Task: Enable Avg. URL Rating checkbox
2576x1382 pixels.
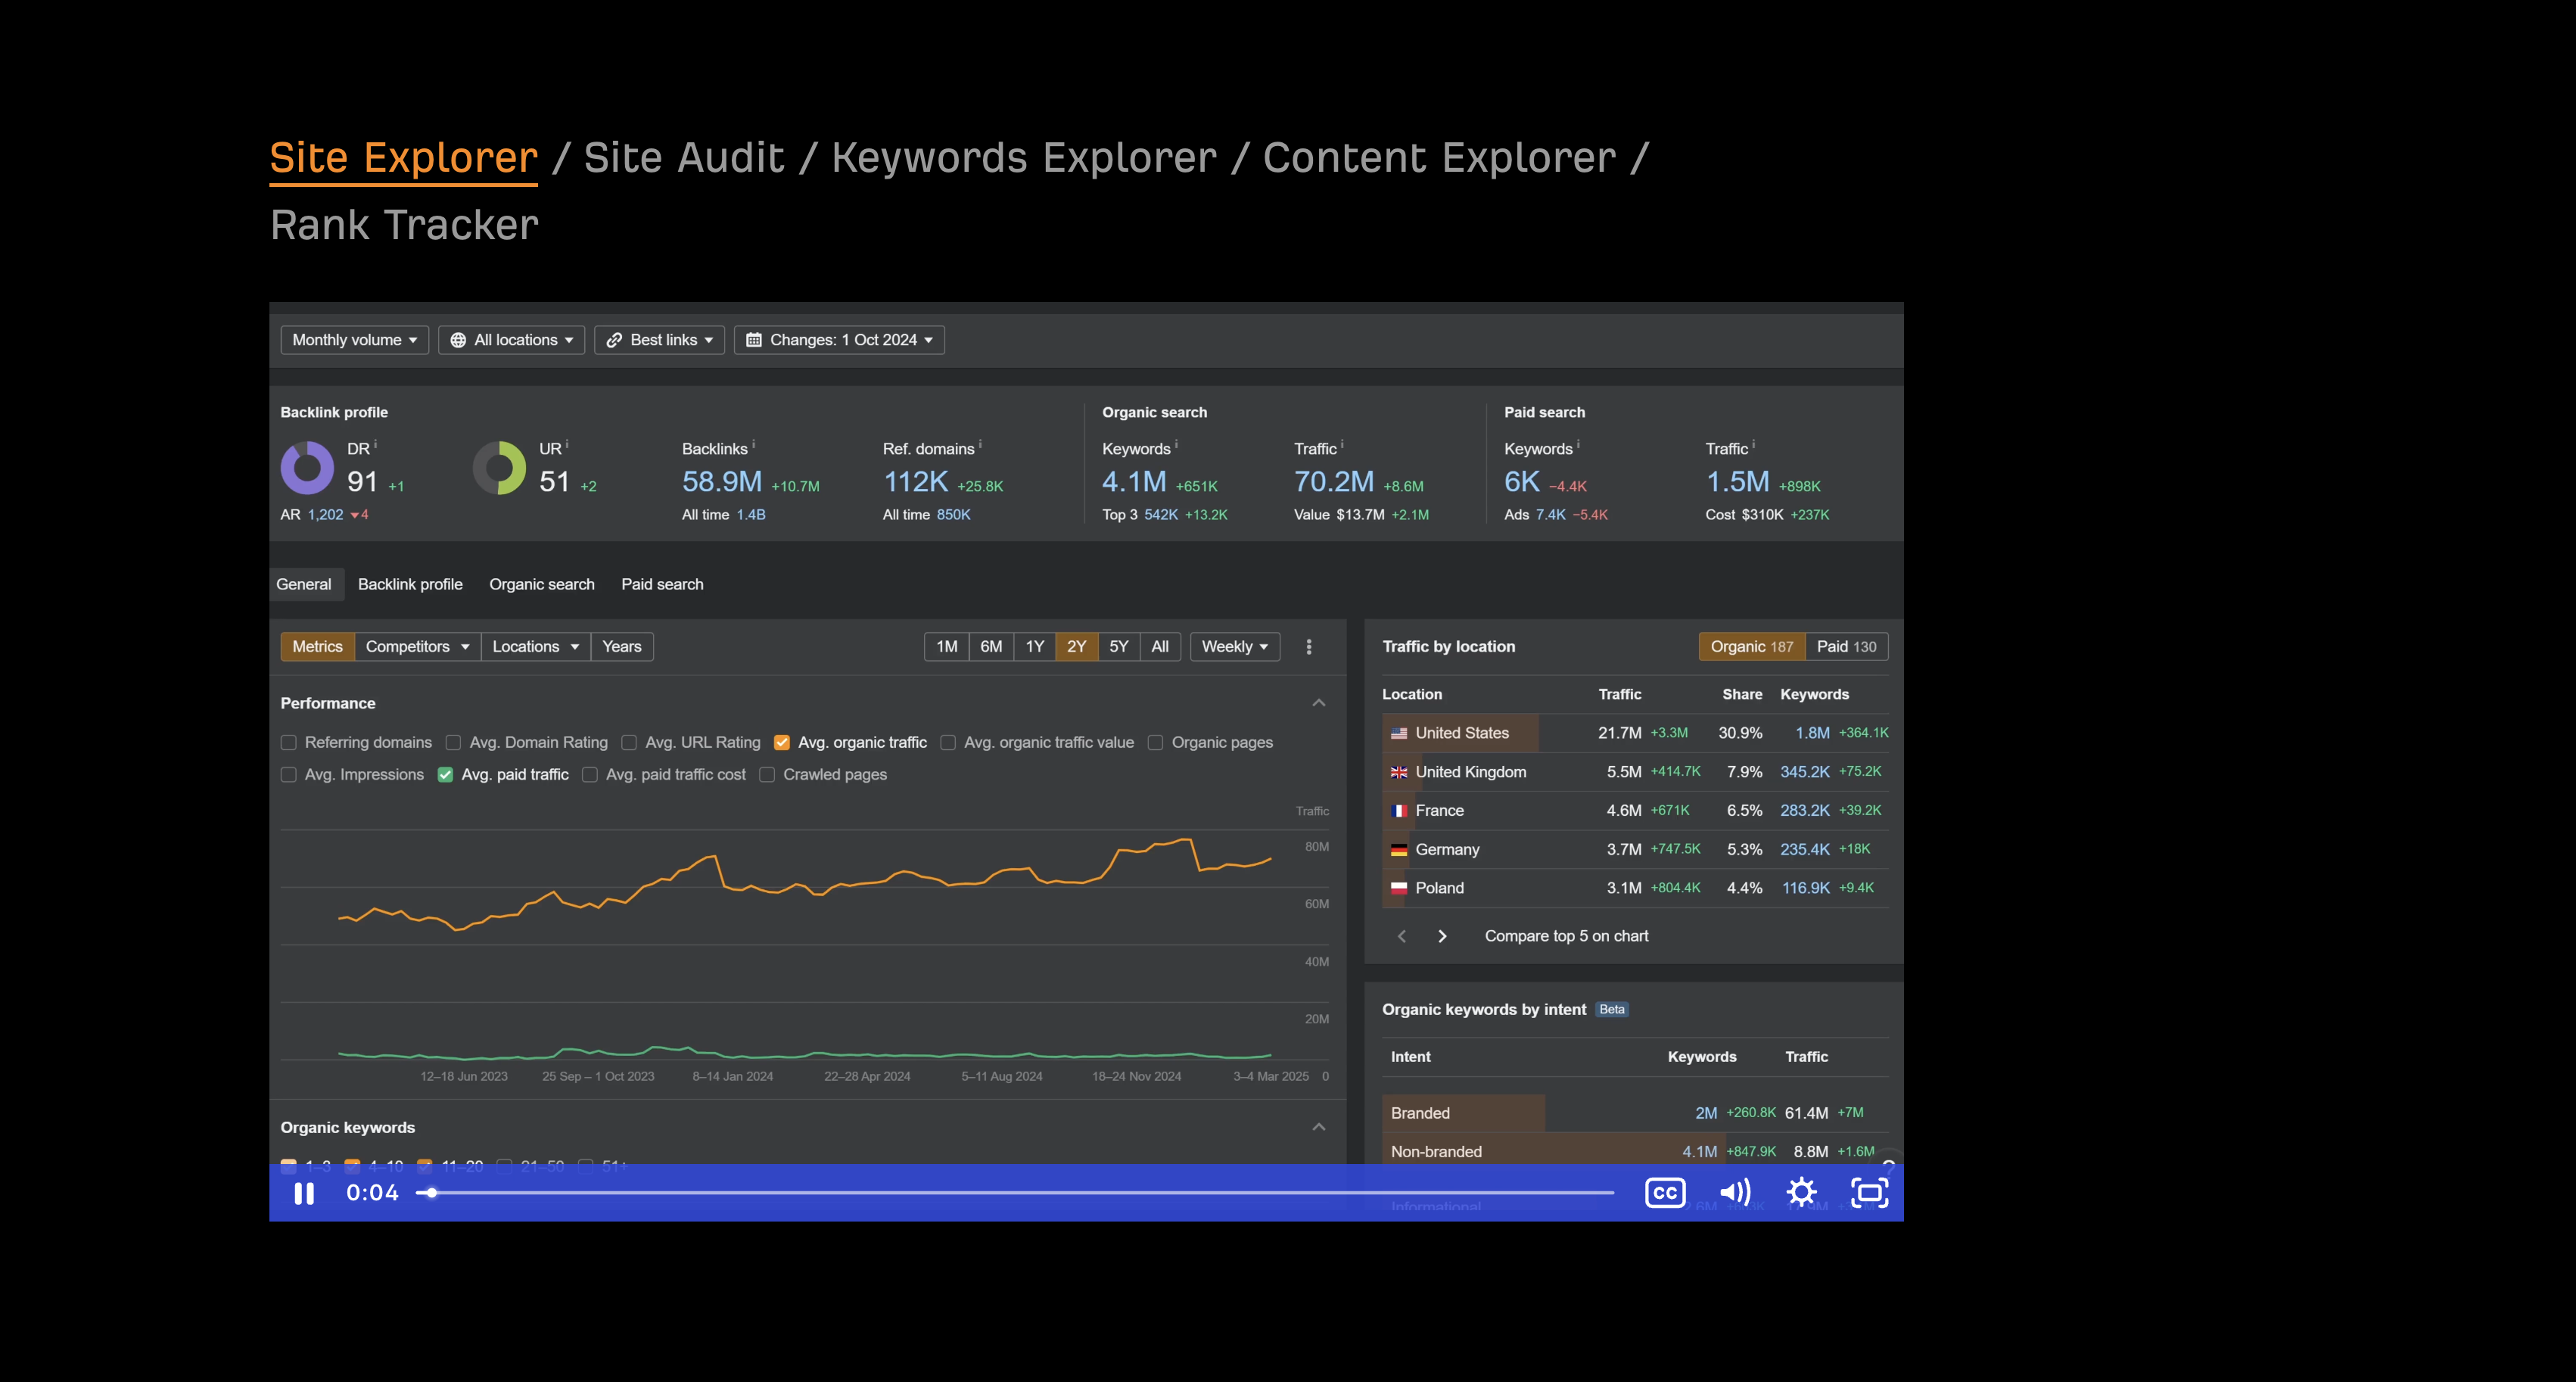Action: tap(629, 743)
